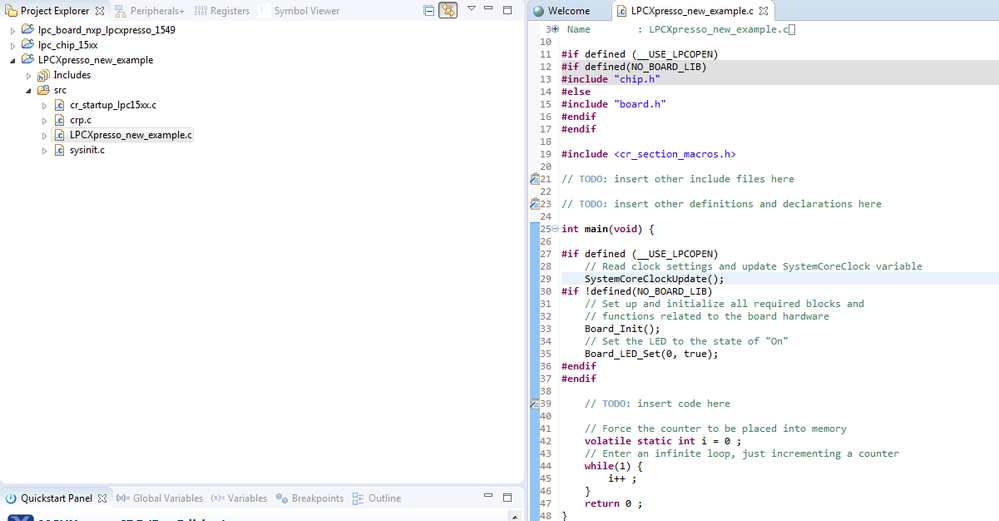Open the Symbol Viewer tab
Screen dimensions: 999x521
click(x=299, y=11)
